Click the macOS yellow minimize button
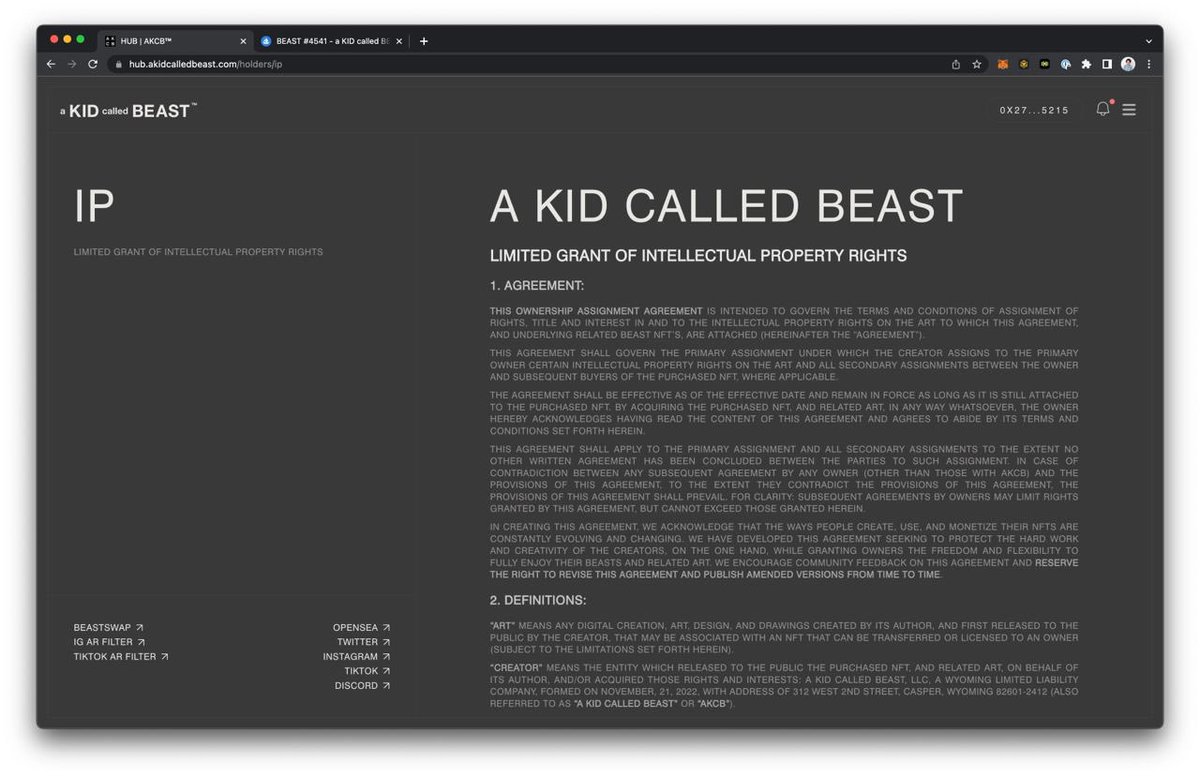 (x=67, y=39)
